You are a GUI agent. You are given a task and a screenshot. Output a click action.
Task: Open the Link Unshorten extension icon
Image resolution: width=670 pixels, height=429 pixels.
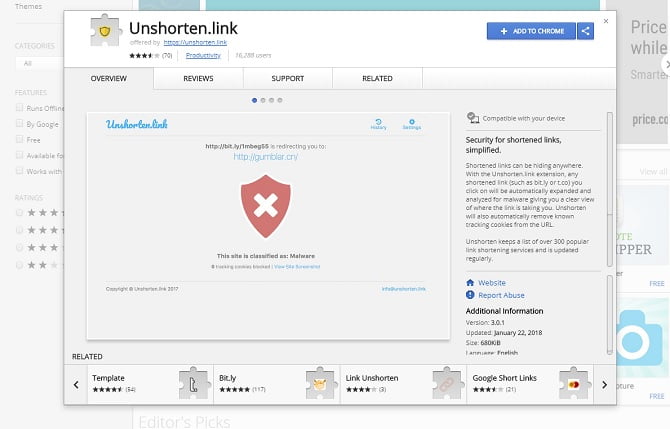coord(447,384)
